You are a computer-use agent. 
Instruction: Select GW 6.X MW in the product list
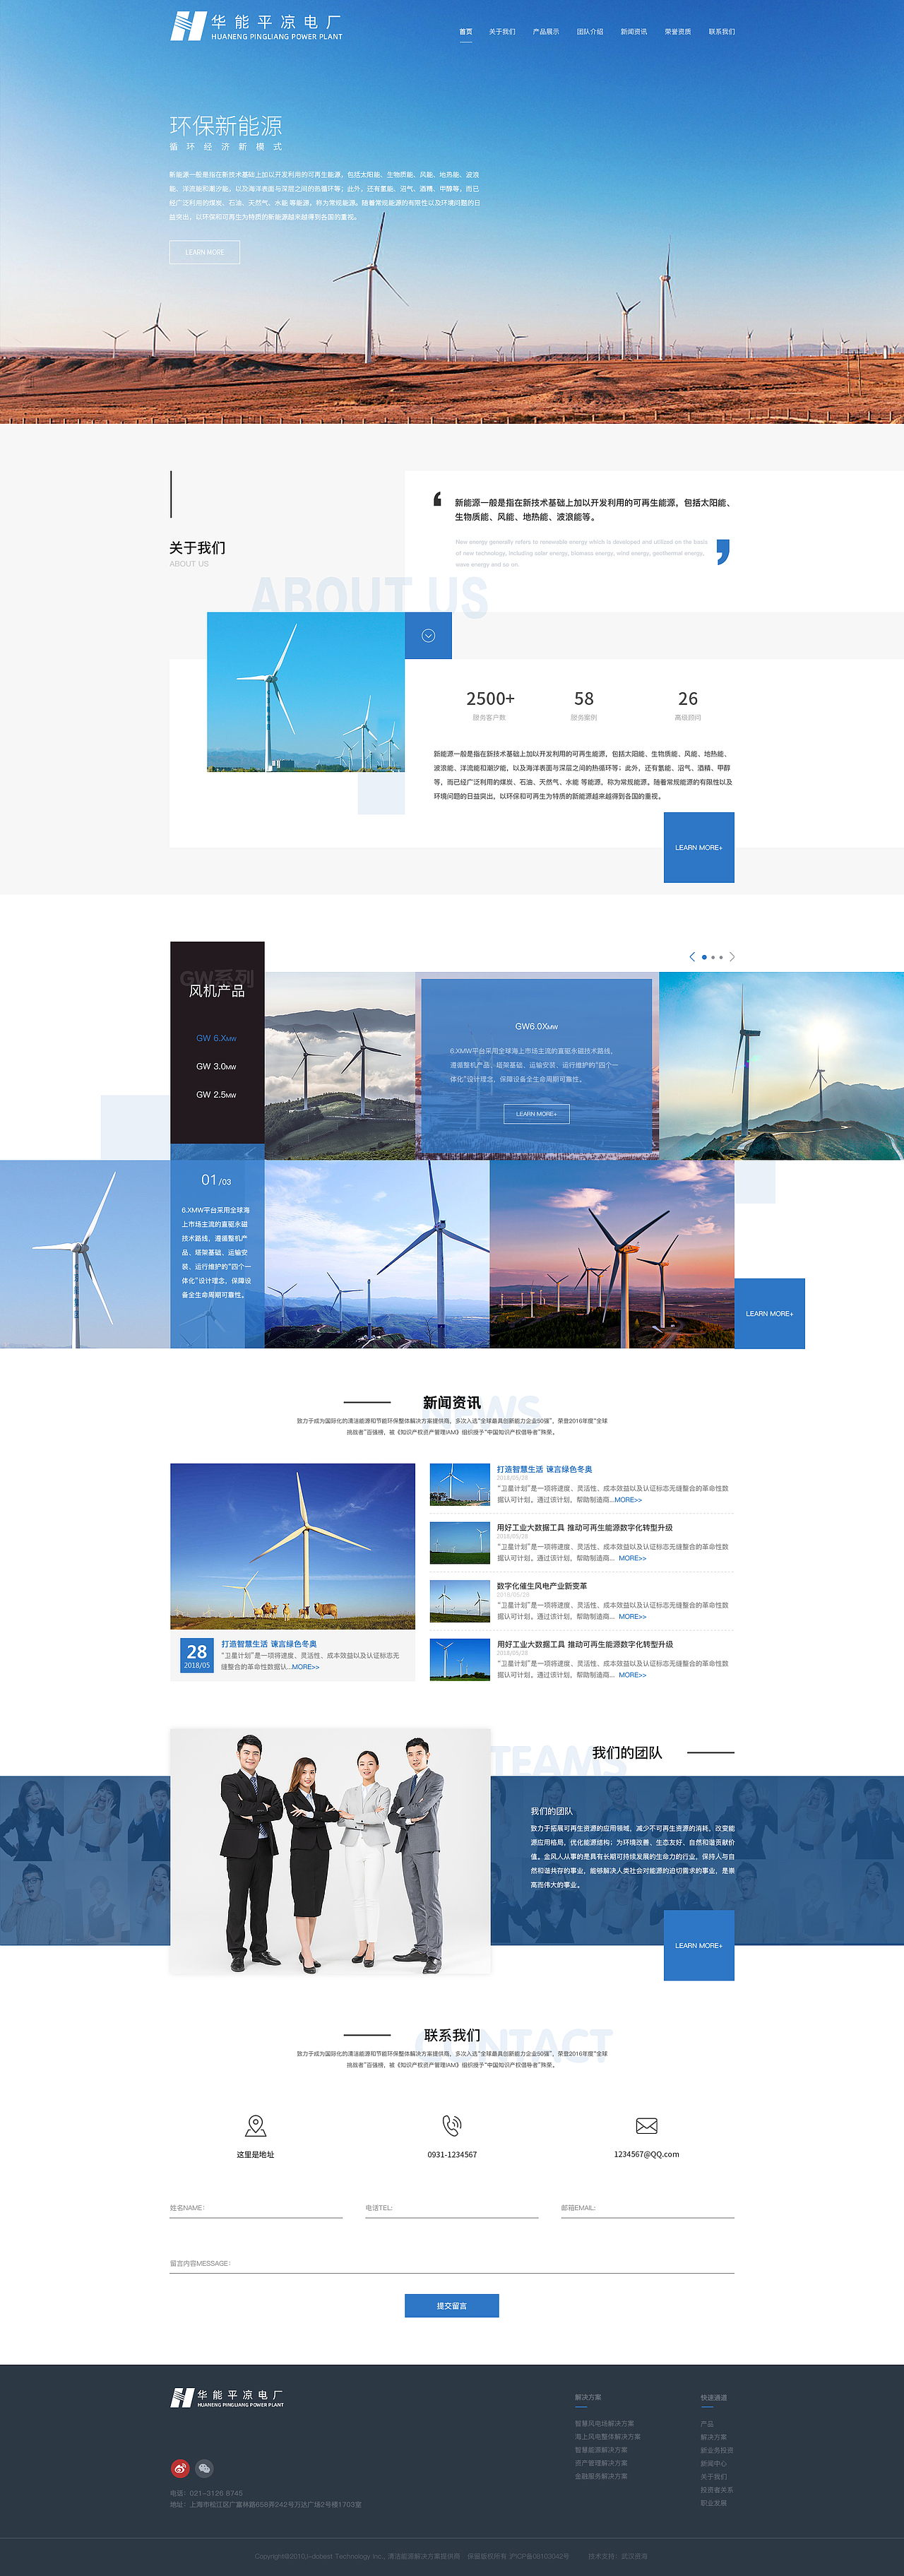click(x=216, y=1038)
